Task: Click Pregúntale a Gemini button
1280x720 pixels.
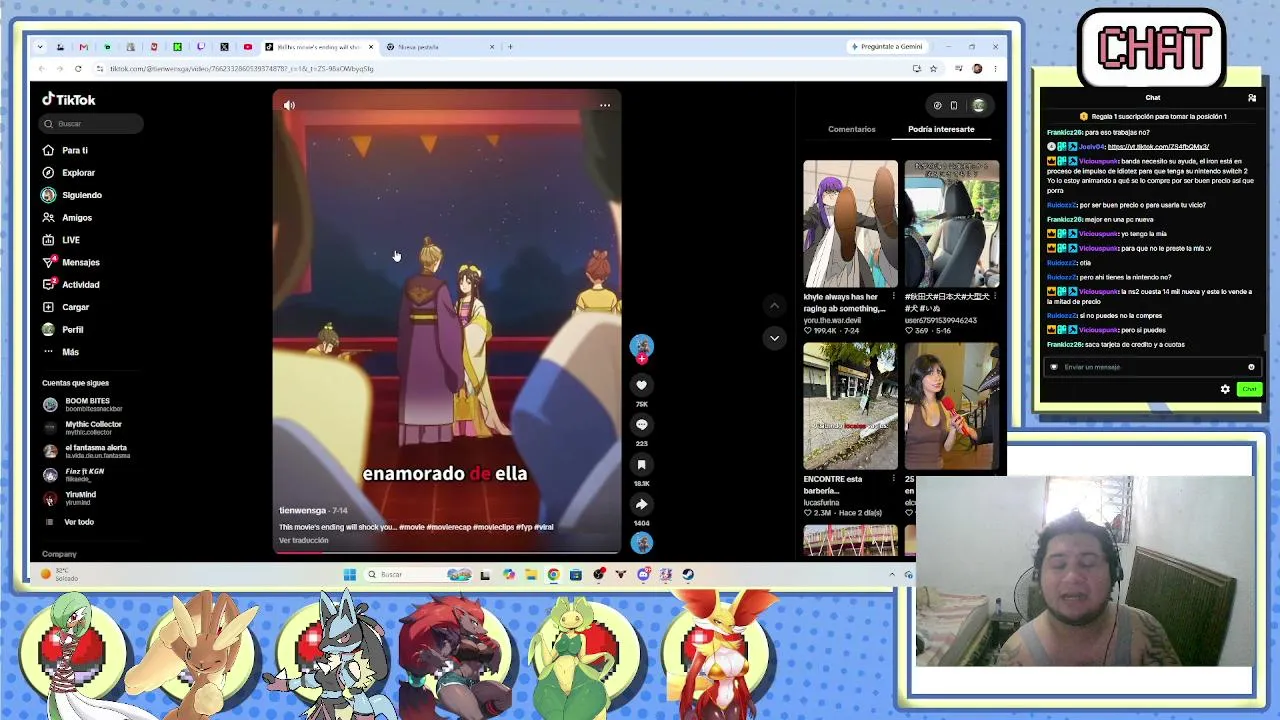Action: point(886,47)
